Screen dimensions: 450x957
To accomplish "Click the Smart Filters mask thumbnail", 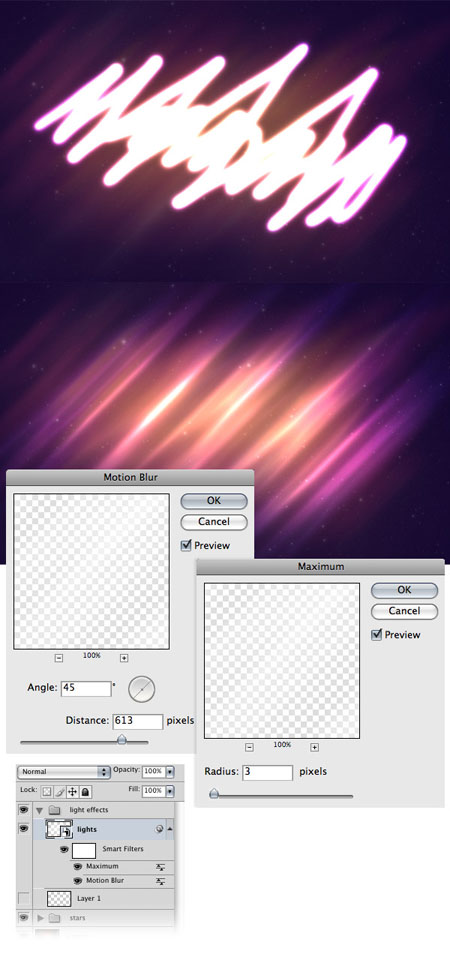I will coord(84,850).
